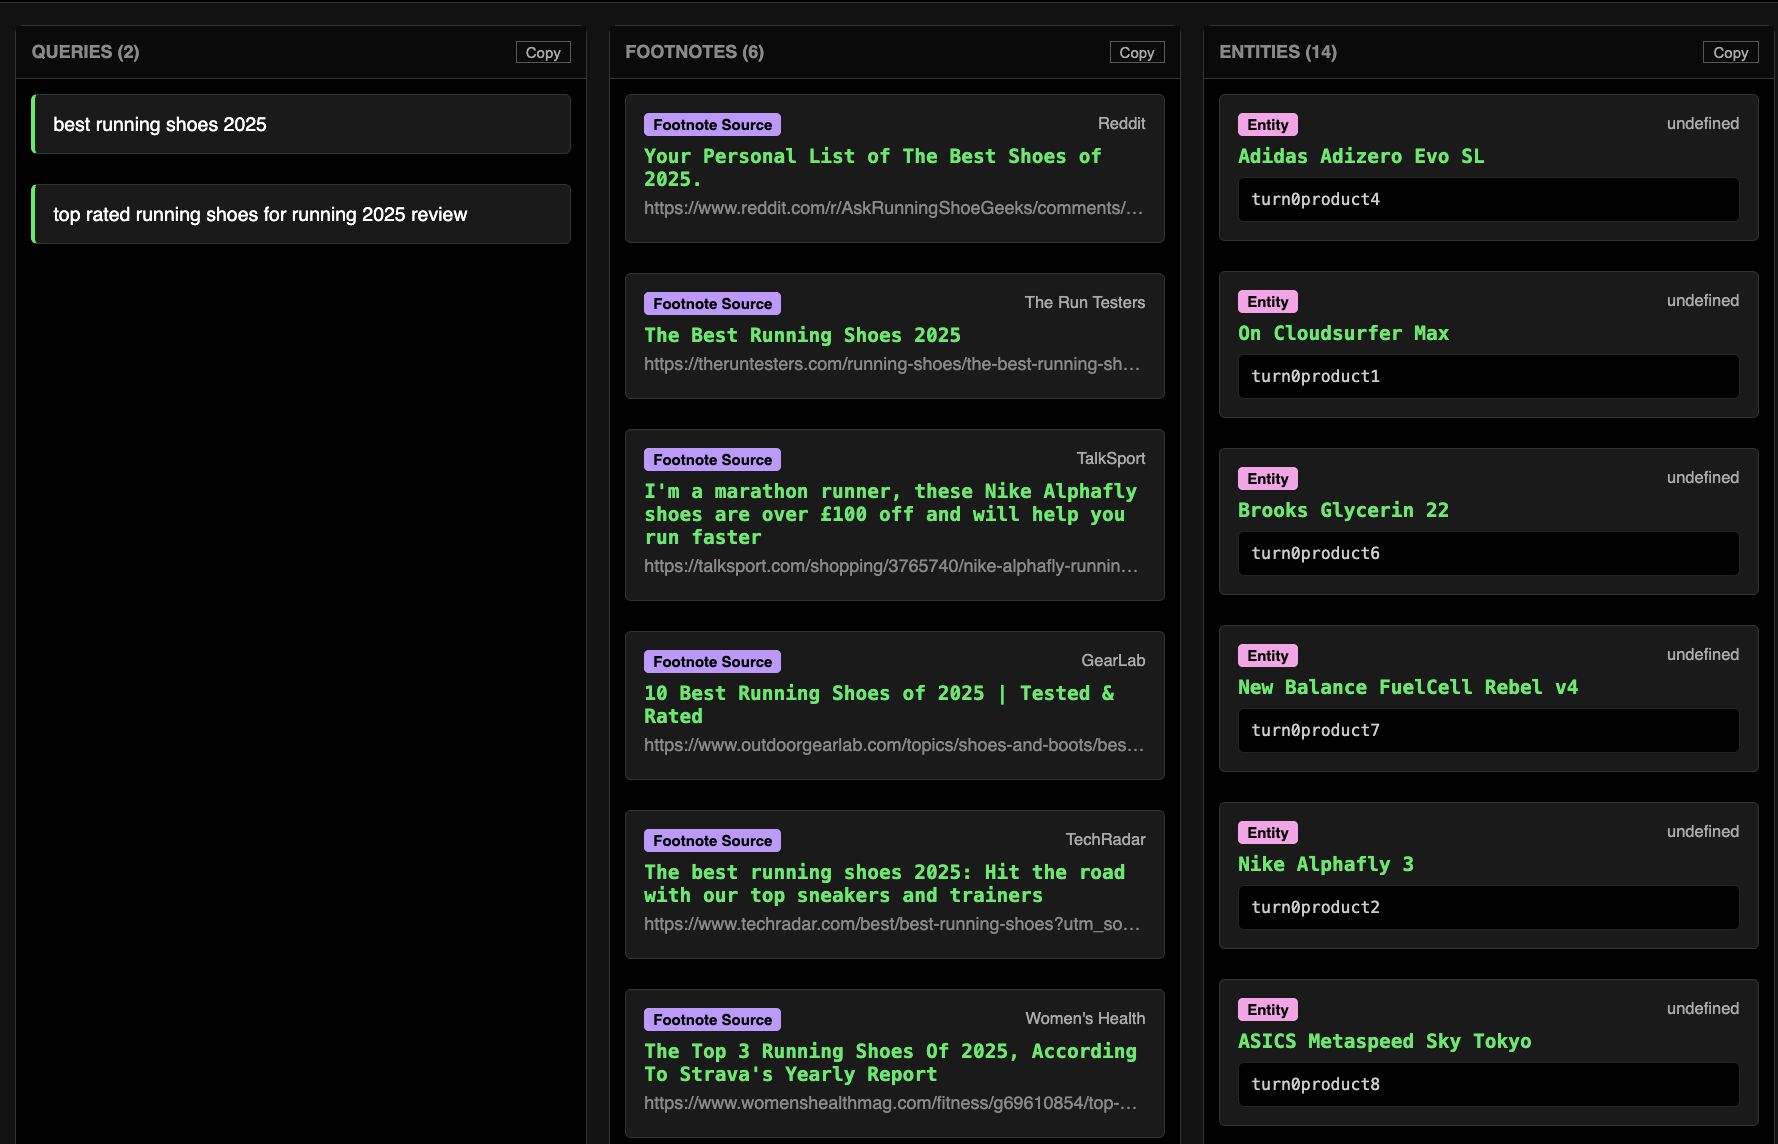Image resolution: width=1778 pixels, height=1144 pixels.
Task: Select the query 'top rated running shoes for running 2025 review'
Action: pyautogui.click(x=301, y=214)
